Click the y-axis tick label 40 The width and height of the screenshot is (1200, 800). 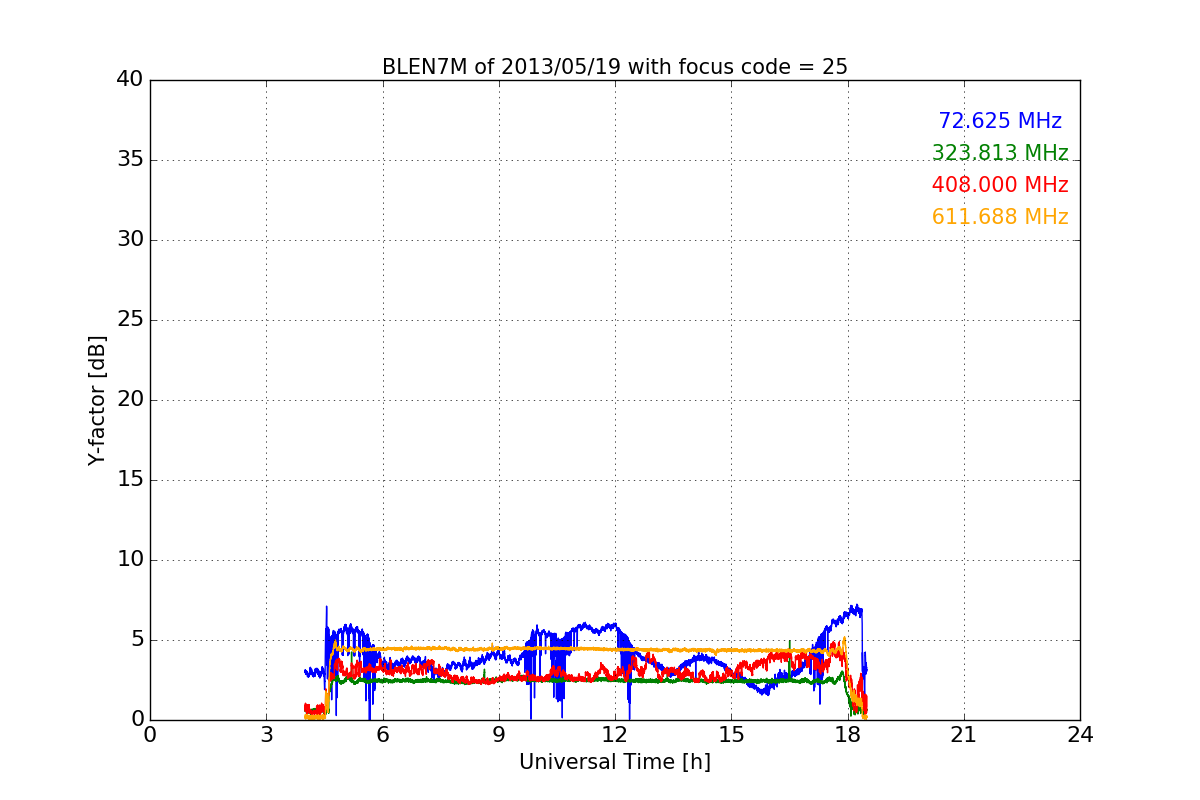(130, 80)
